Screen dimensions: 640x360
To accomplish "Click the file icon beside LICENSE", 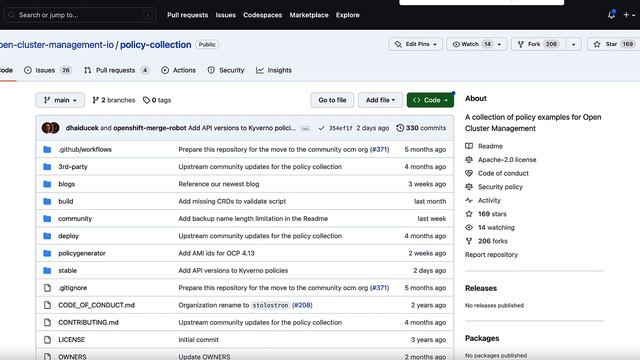I will (47, 340).
